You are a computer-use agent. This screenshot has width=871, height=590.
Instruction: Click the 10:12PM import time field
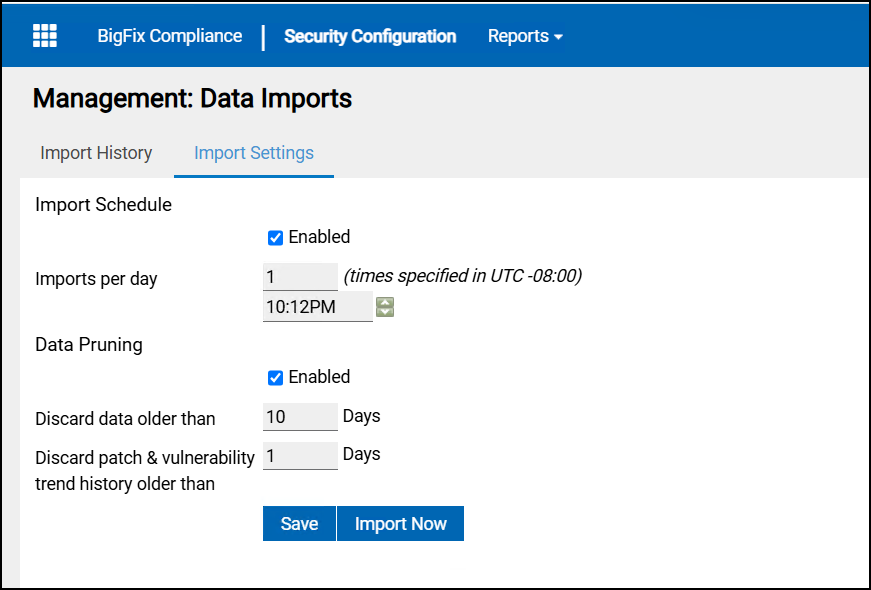pos(317,307)
